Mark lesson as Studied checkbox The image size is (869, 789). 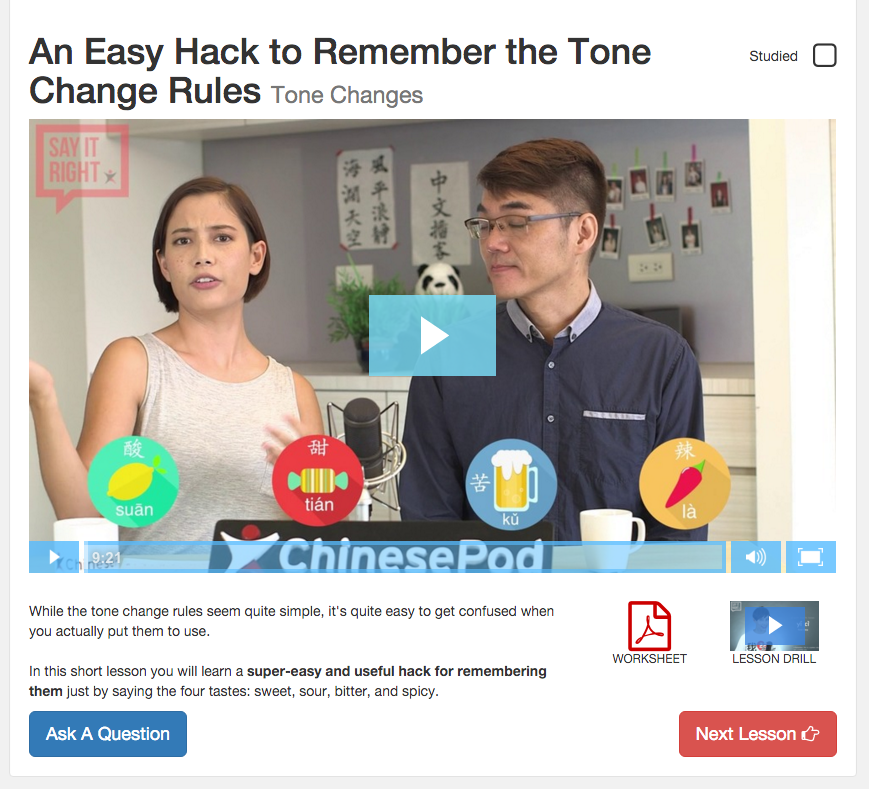(825, 55)
